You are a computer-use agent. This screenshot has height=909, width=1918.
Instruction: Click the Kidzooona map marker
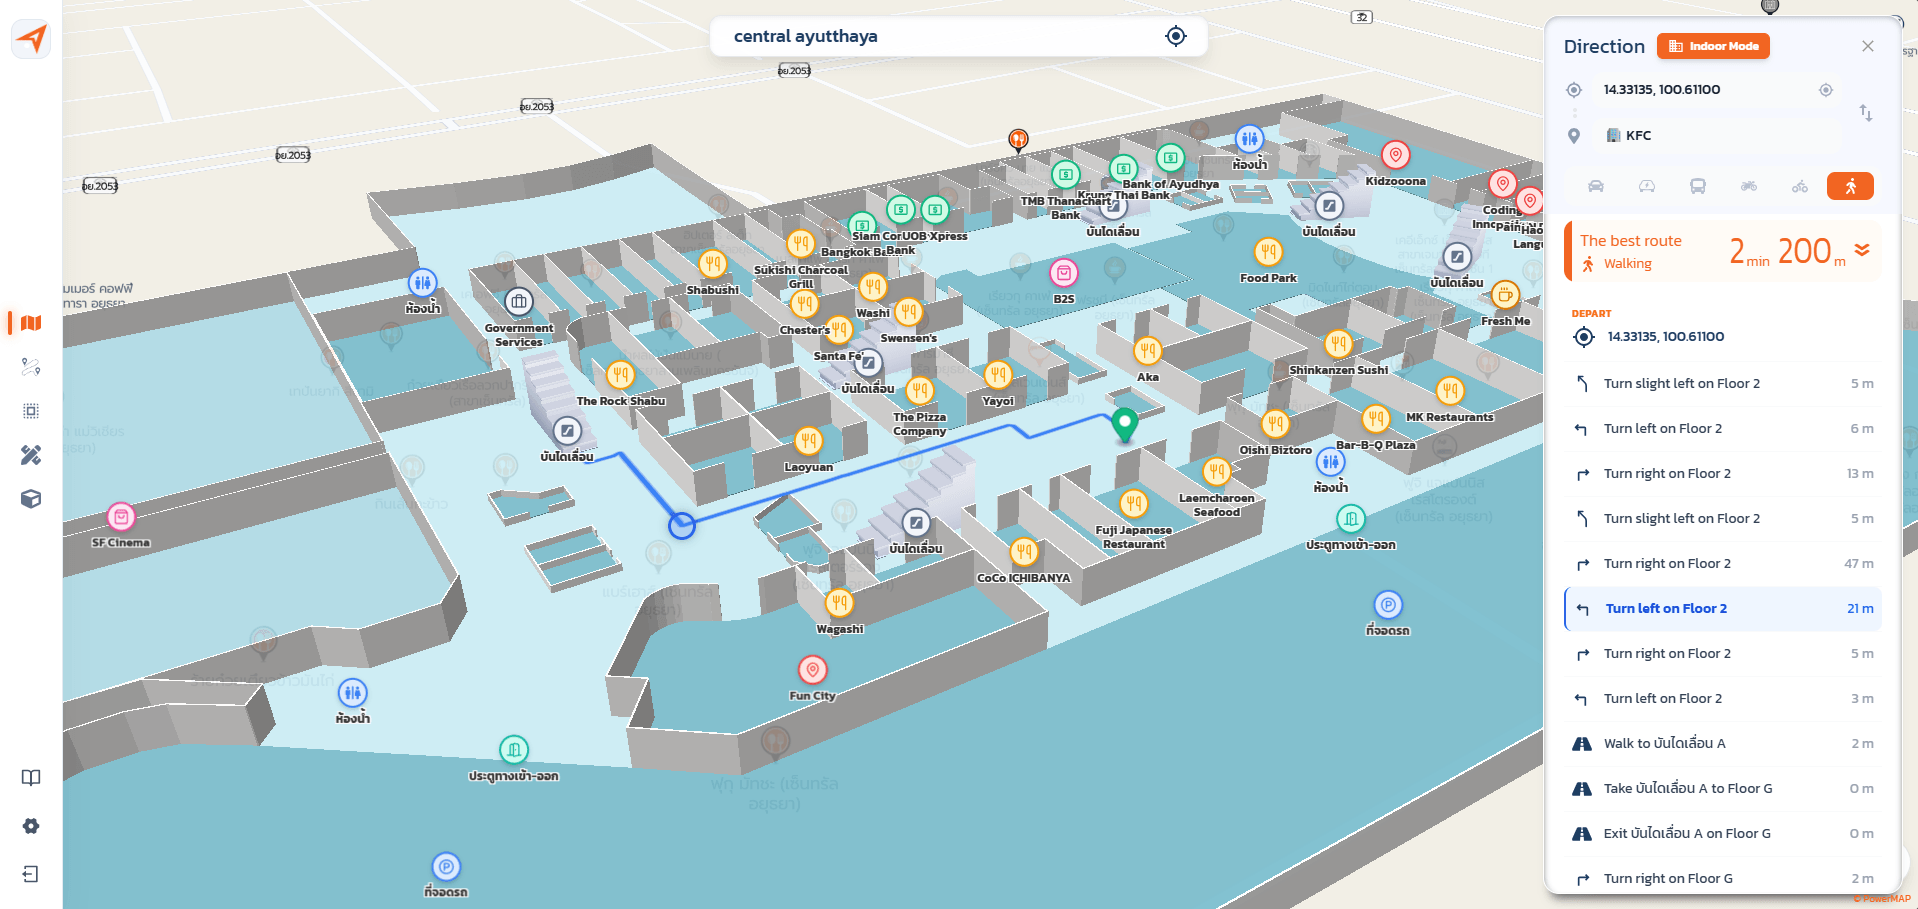1395,155
